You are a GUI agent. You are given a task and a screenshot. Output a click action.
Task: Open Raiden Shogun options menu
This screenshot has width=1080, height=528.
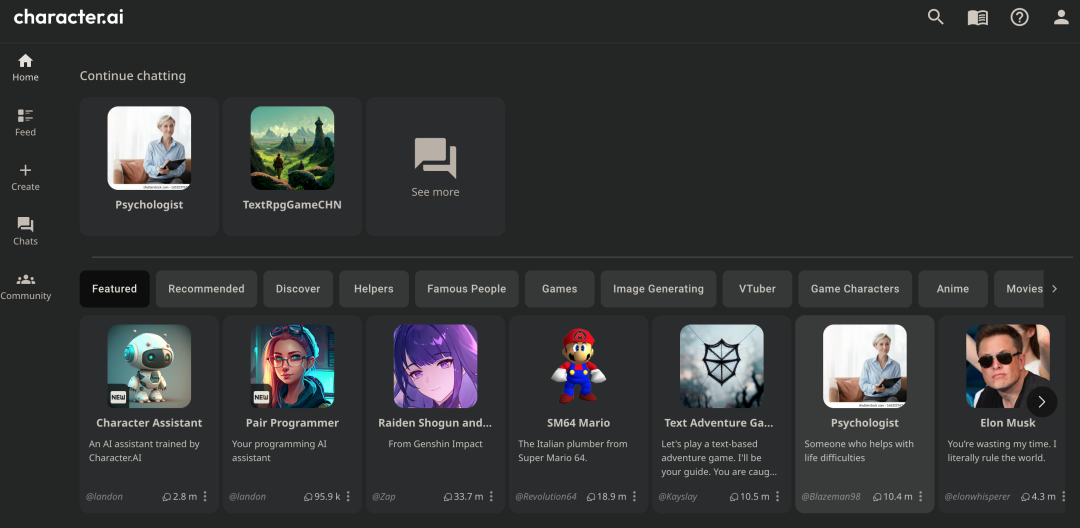point(491,496)
